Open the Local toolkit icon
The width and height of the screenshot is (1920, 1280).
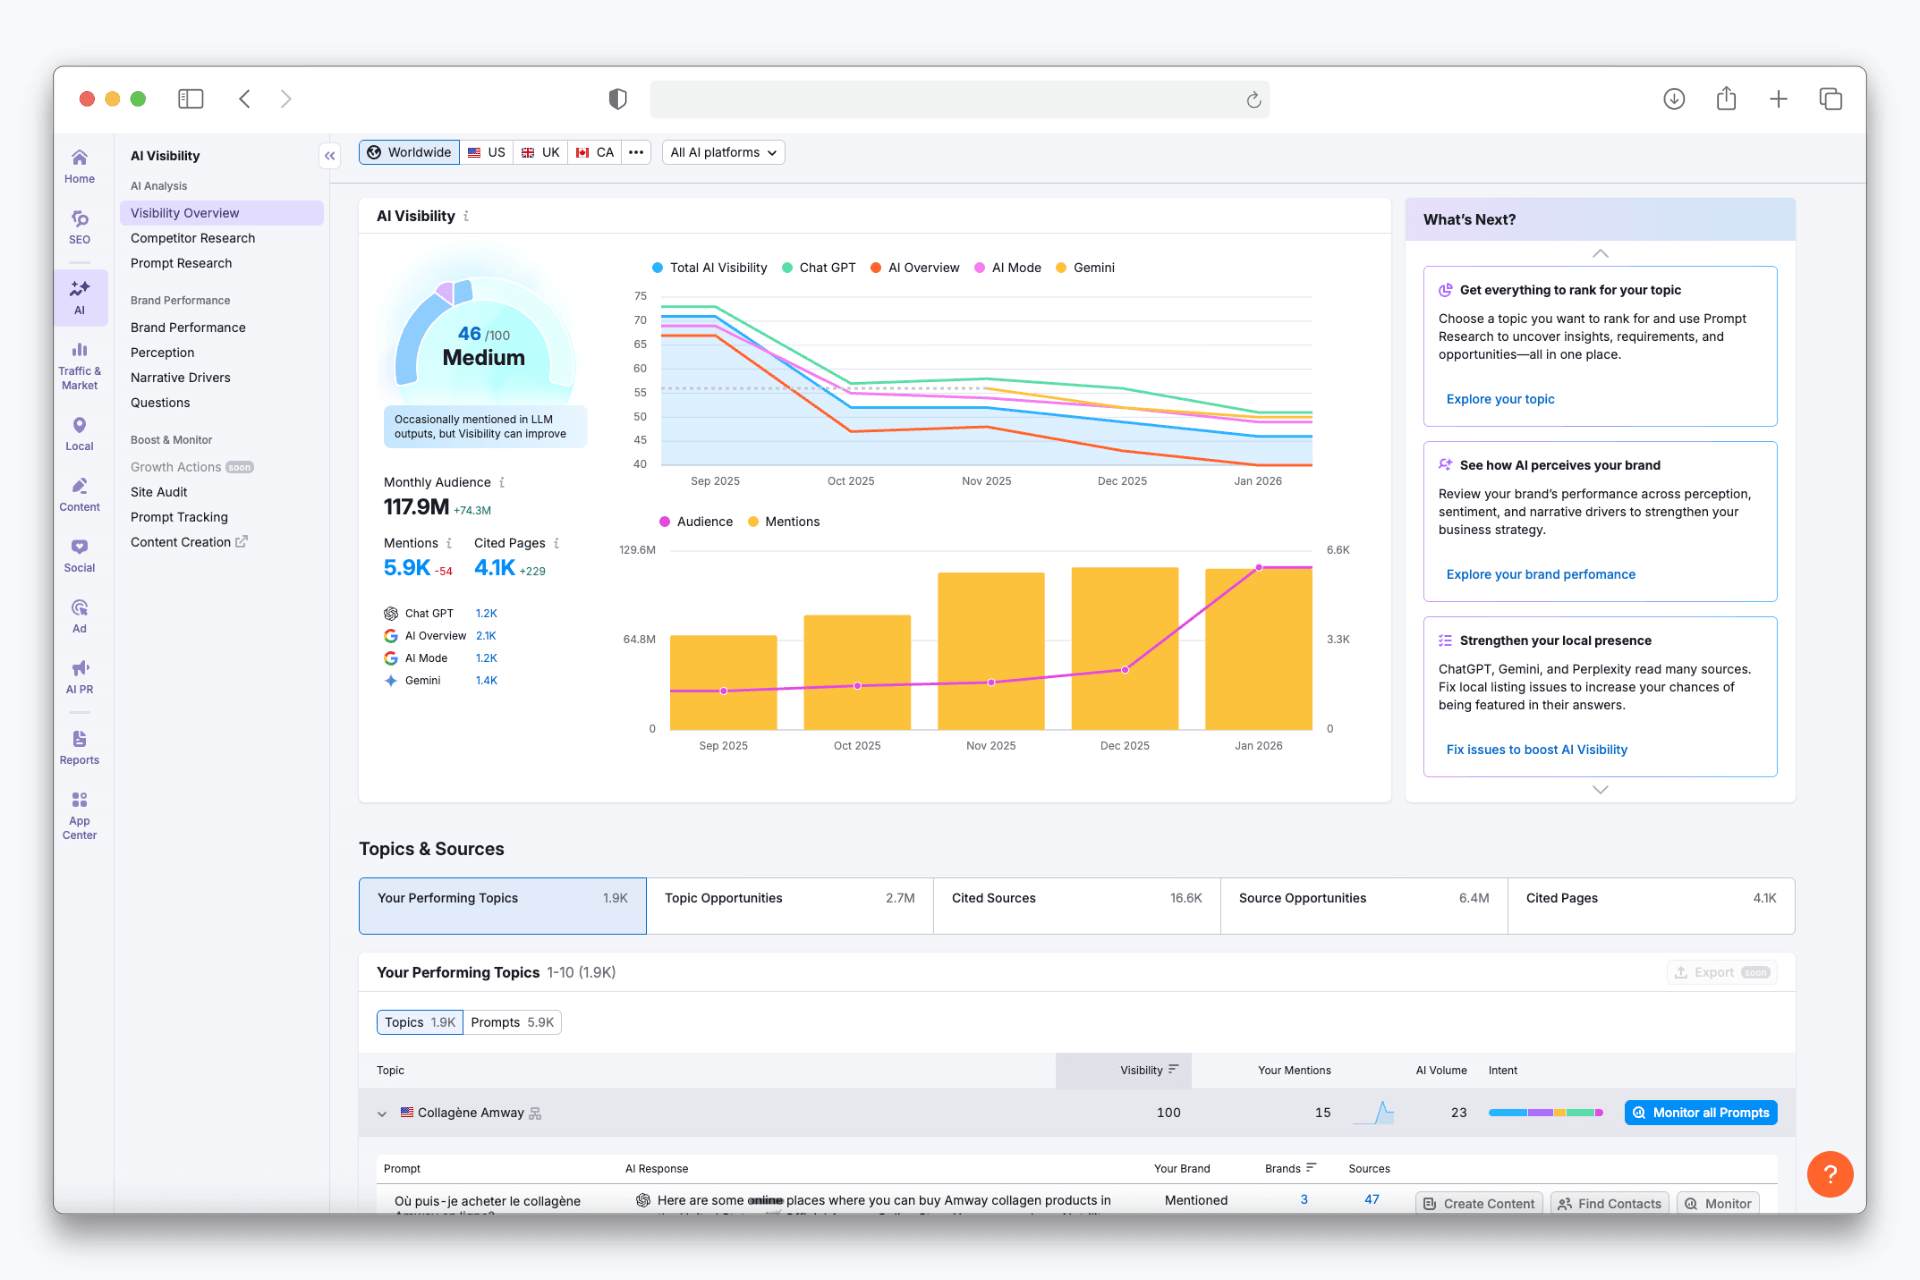click(x=79, y=433)
